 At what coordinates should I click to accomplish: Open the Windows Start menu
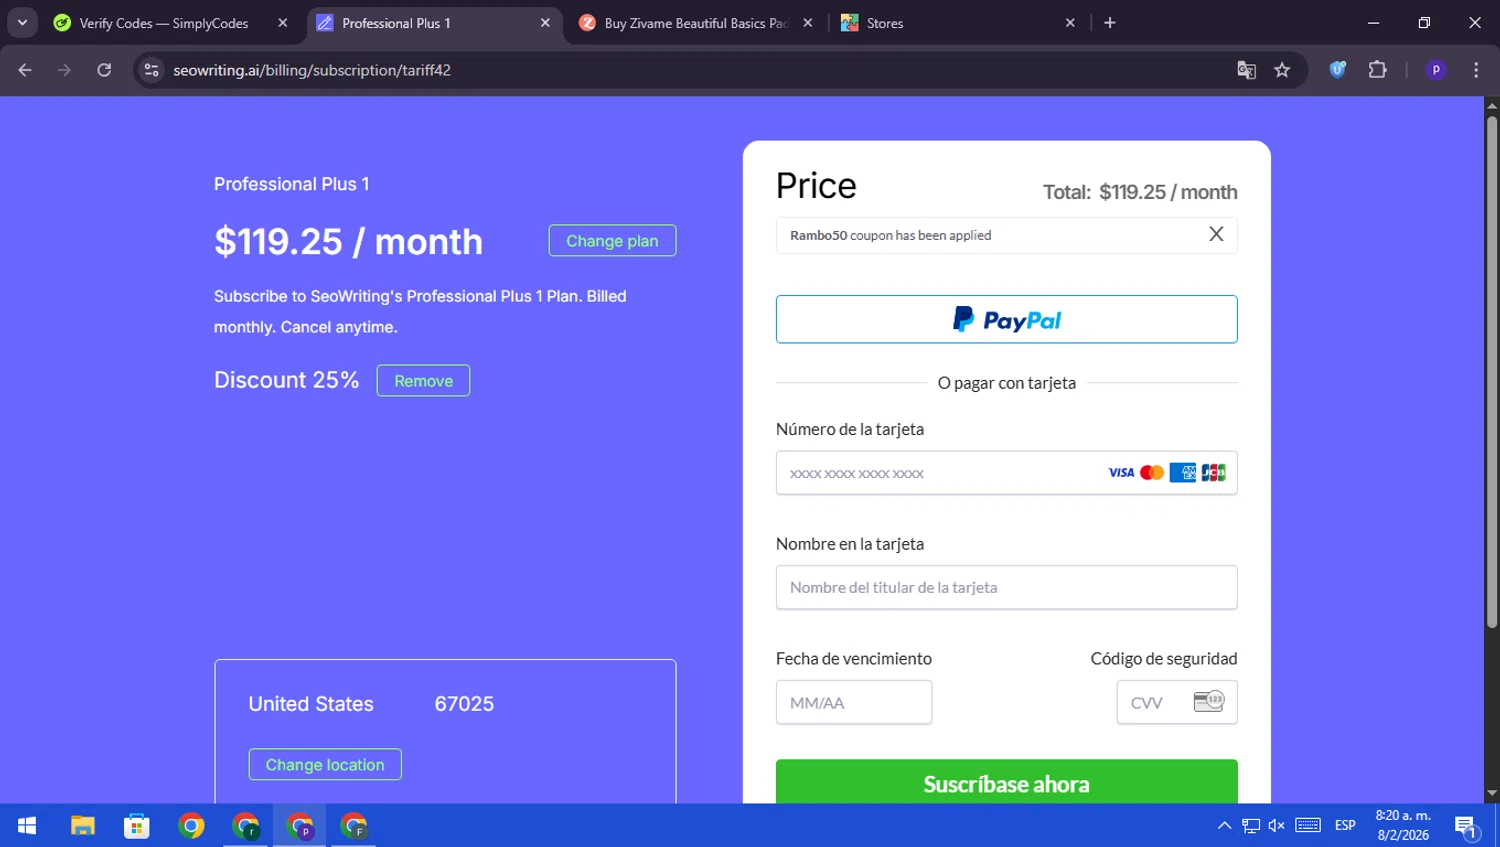(27, 826)
